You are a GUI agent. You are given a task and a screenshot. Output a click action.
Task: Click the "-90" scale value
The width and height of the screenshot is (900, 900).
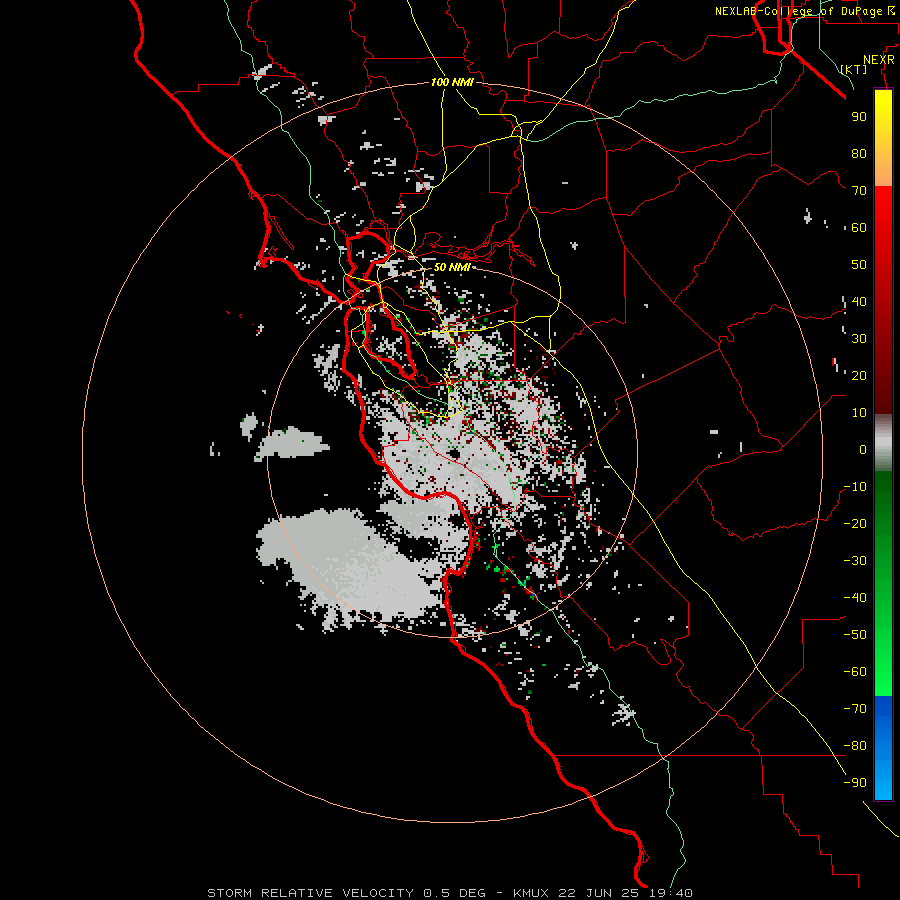[855, 783]
